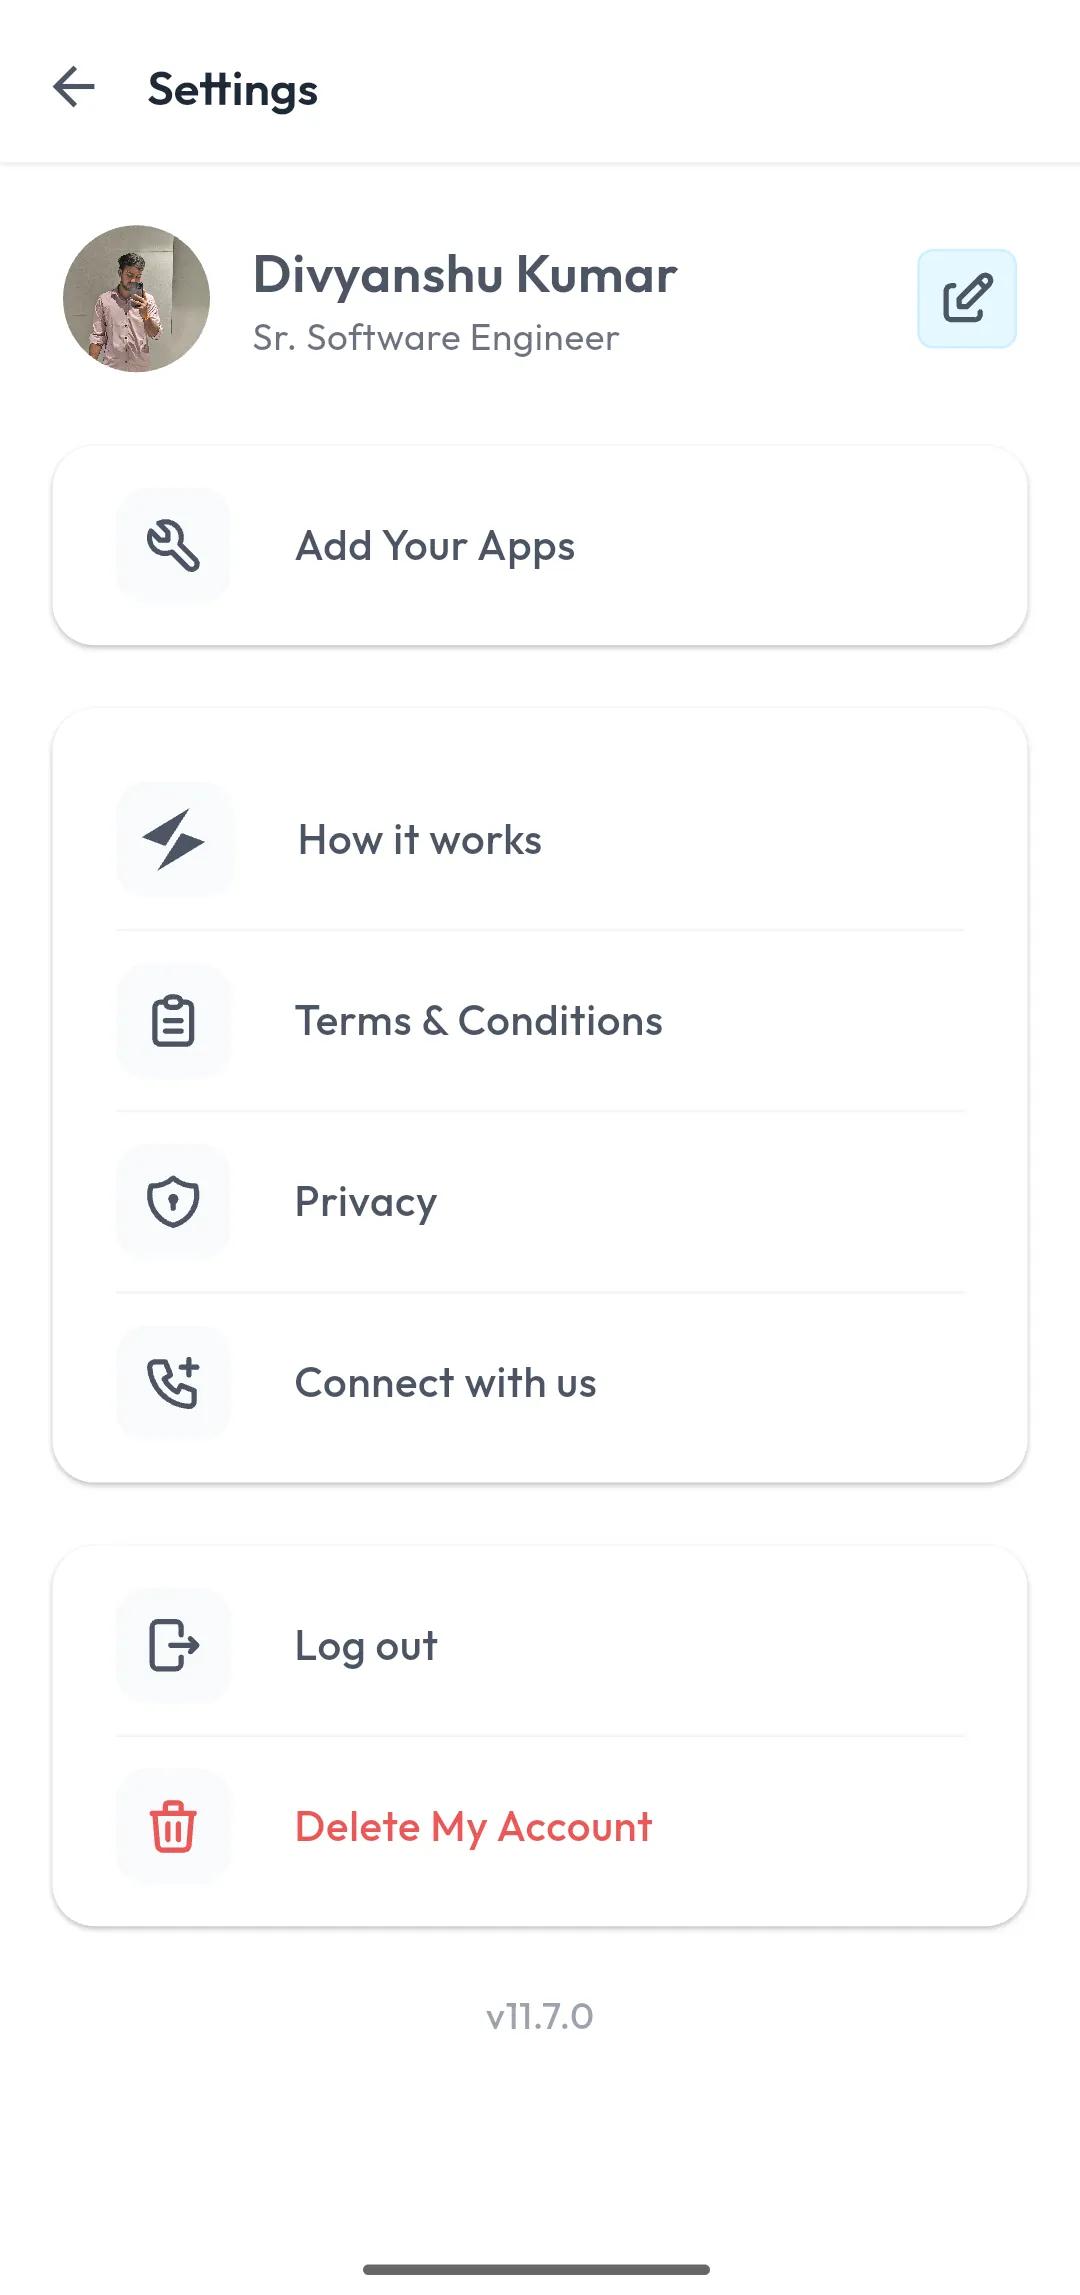Screen dimensions: 1080x2295
Task: Tap the profile picture thumbnail
Action: click(136, 298)
